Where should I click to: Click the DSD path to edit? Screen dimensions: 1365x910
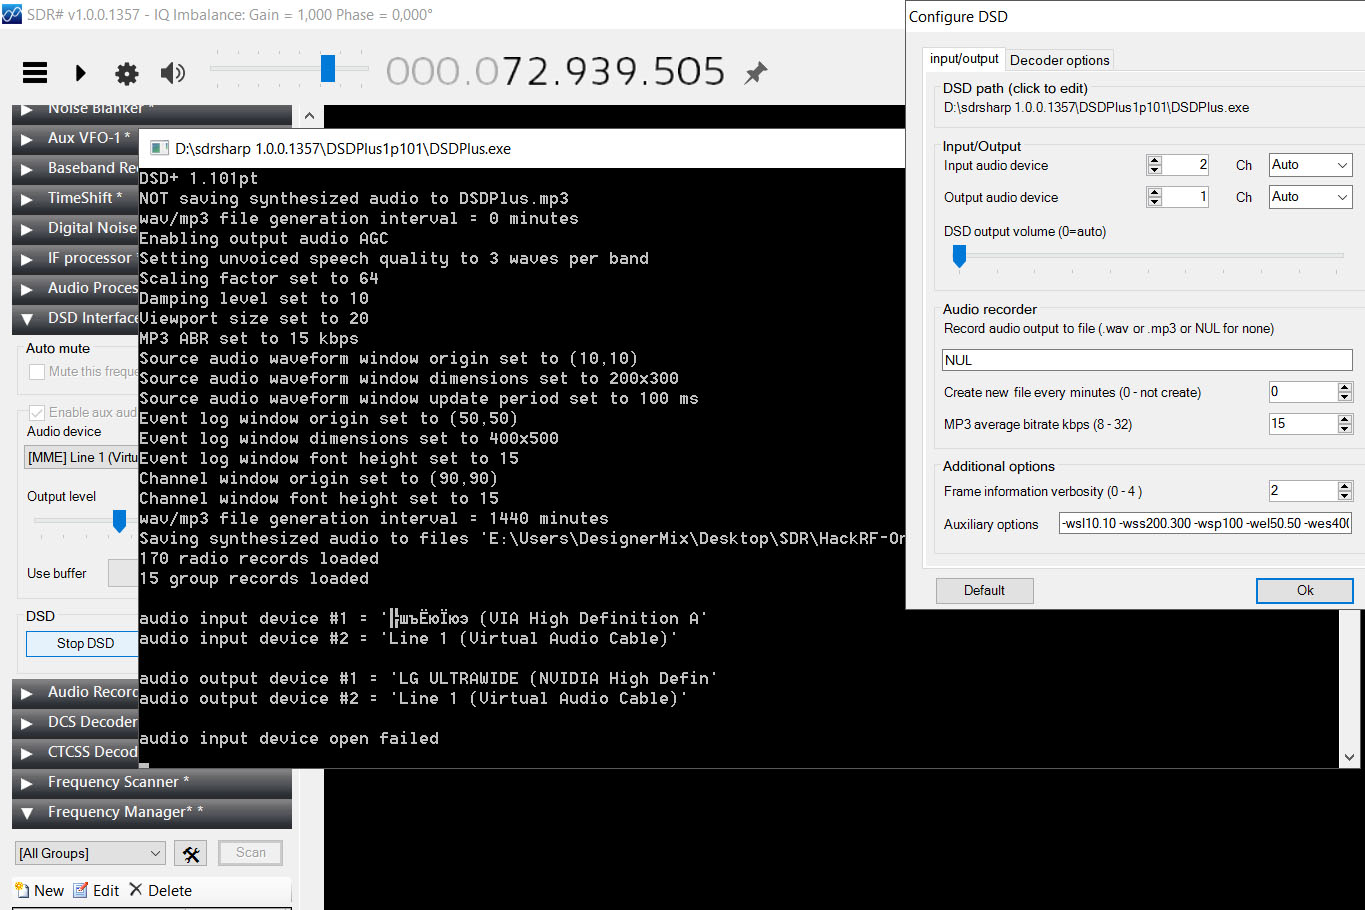[x=1096, y=107]
